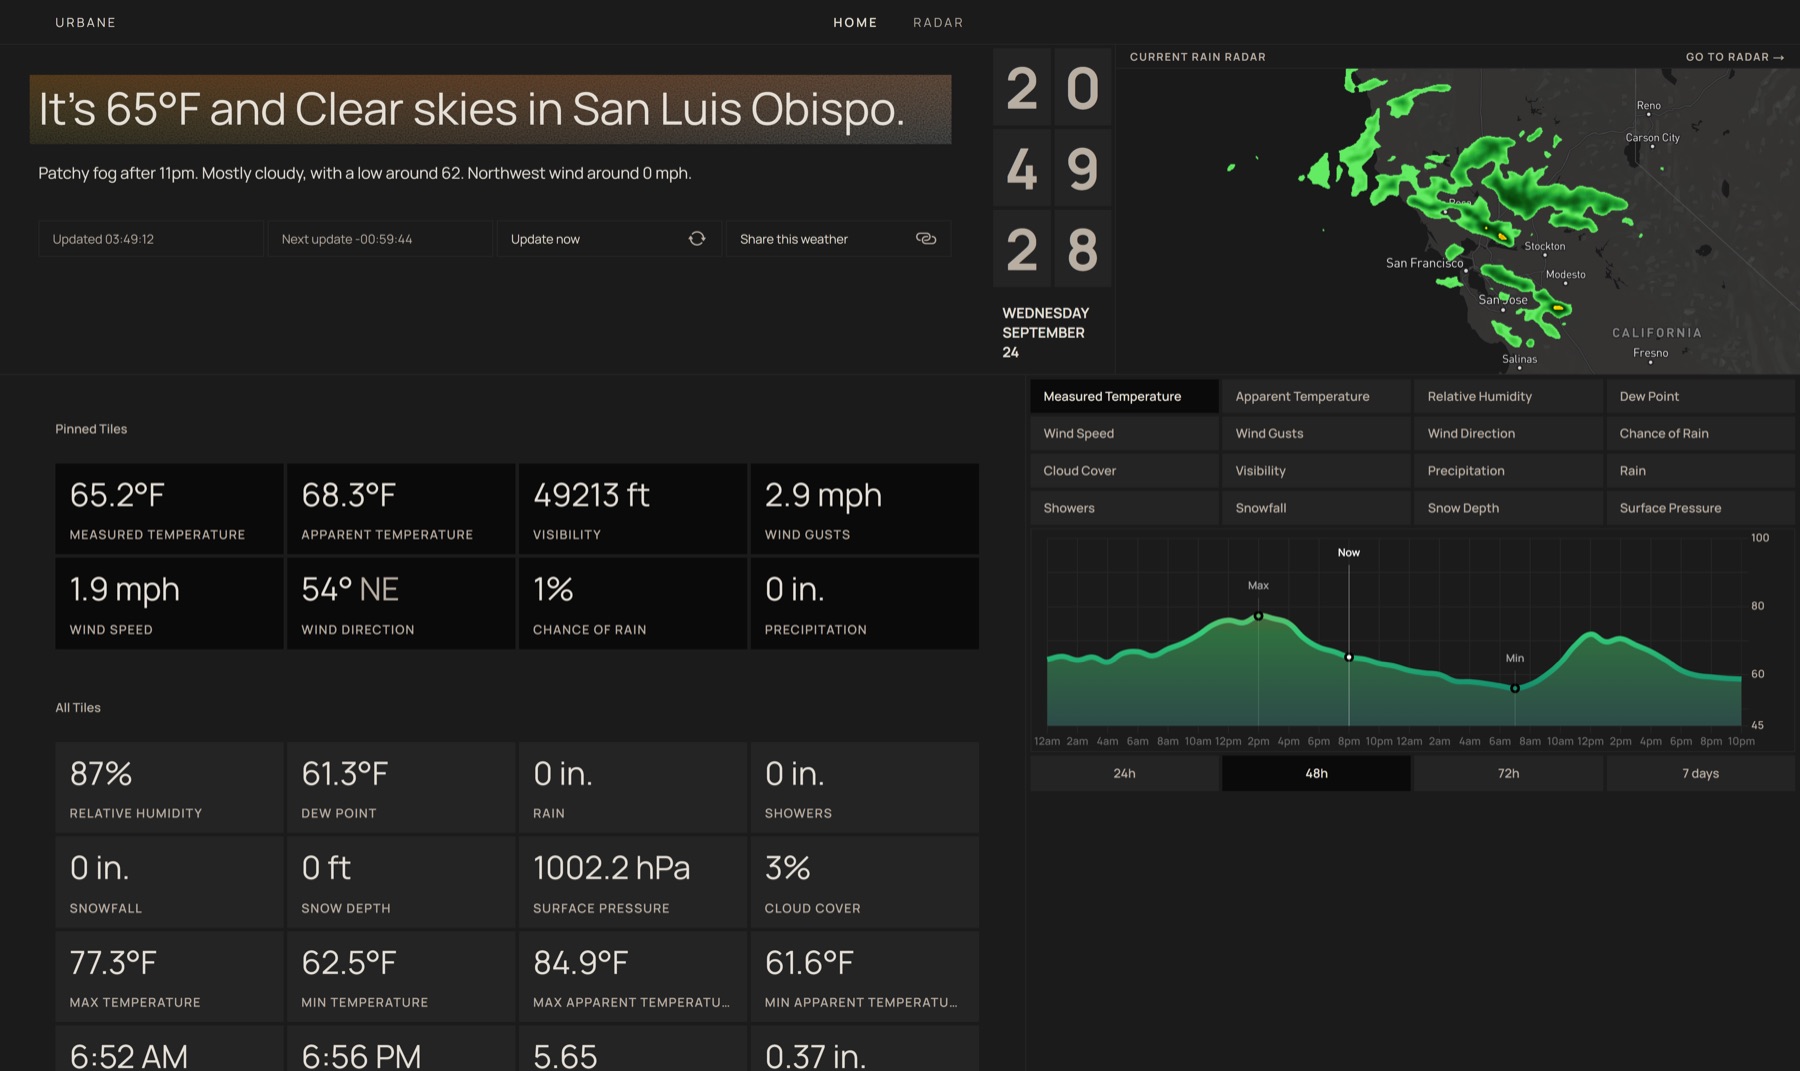The image size is (1800, 1071).
Task: Click San Francisco on the rain radar map
Action: [1424, 263]
